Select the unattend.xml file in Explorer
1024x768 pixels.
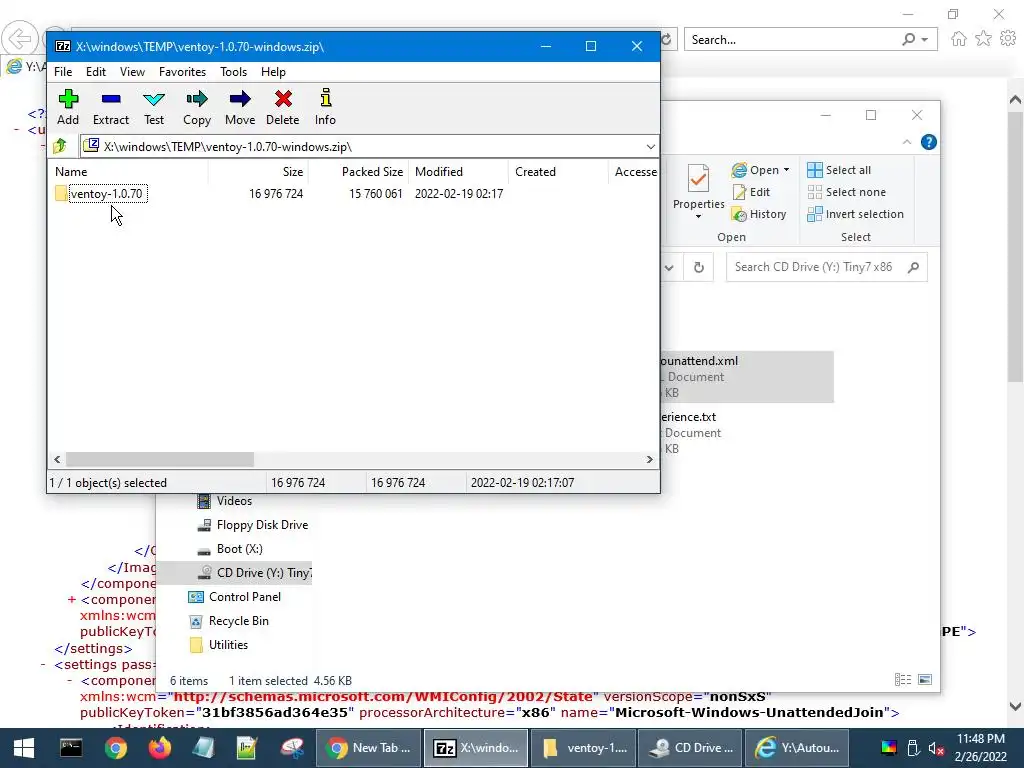pos(747,377)
